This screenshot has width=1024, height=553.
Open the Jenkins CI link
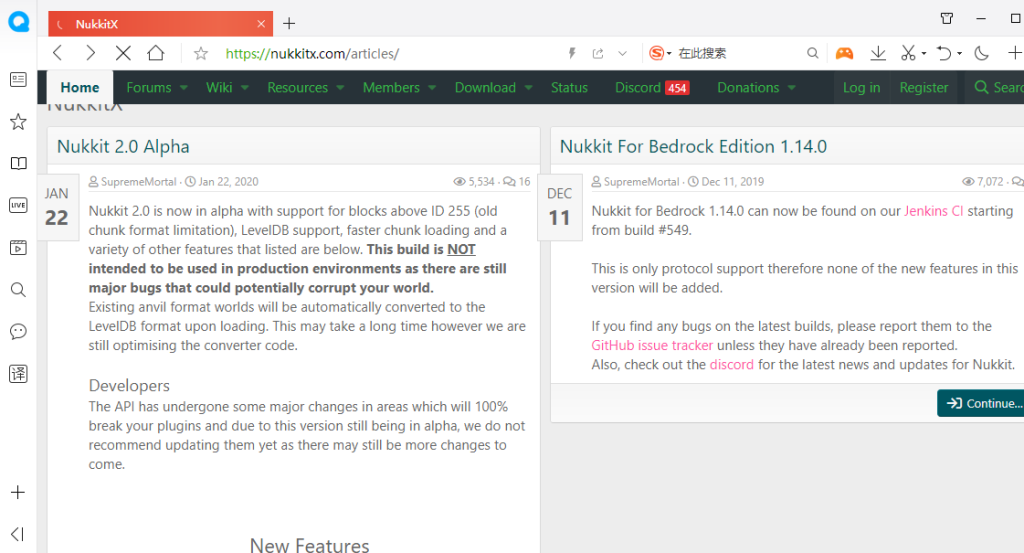933,211
